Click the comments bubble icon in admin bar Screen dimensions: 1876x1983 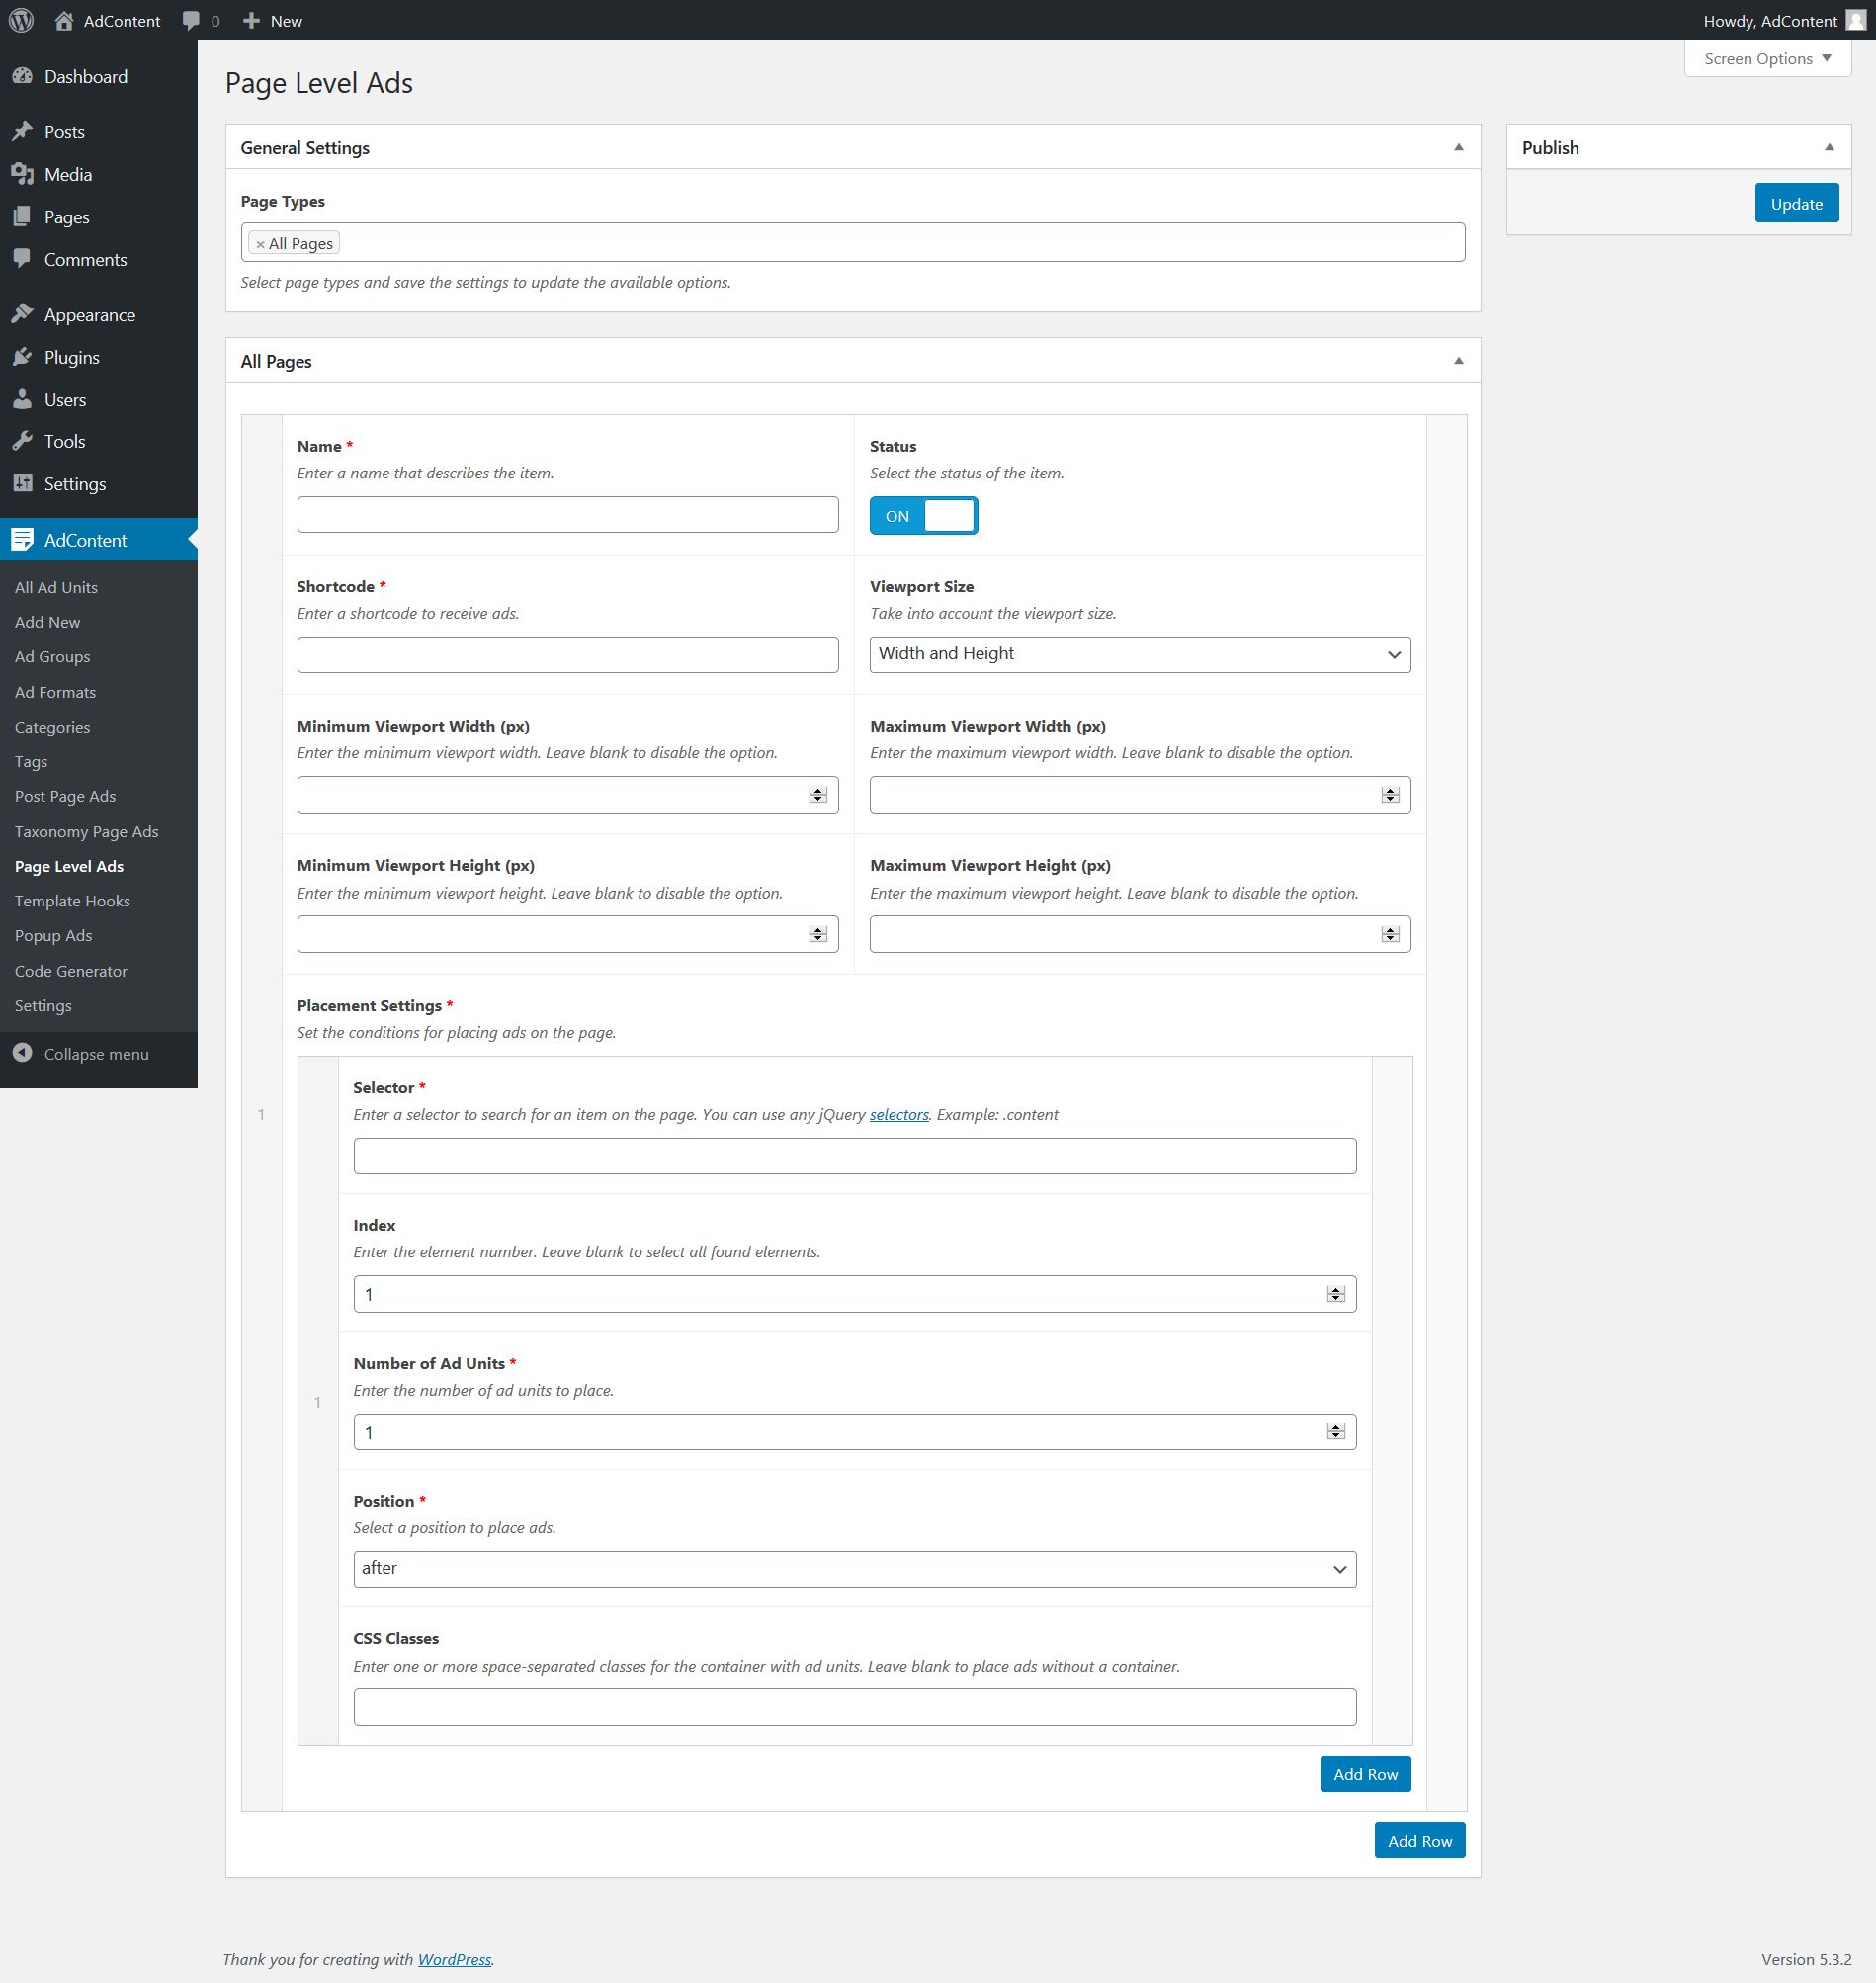pyautogui.click(x=191, y=21)
